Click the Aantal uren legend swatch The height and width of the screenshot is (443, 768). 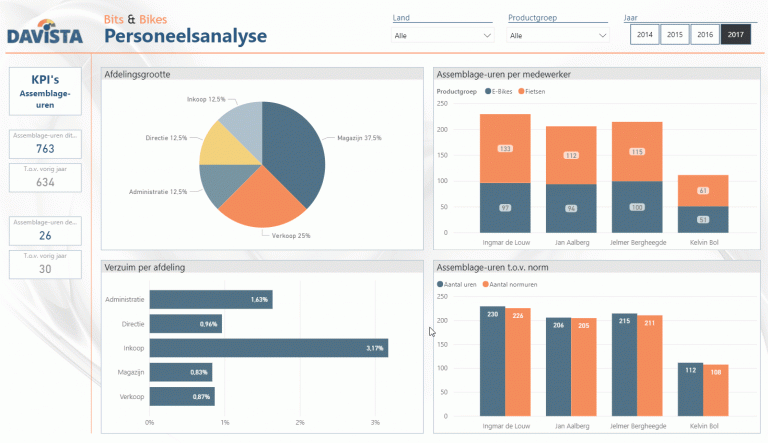pos(440,284)
